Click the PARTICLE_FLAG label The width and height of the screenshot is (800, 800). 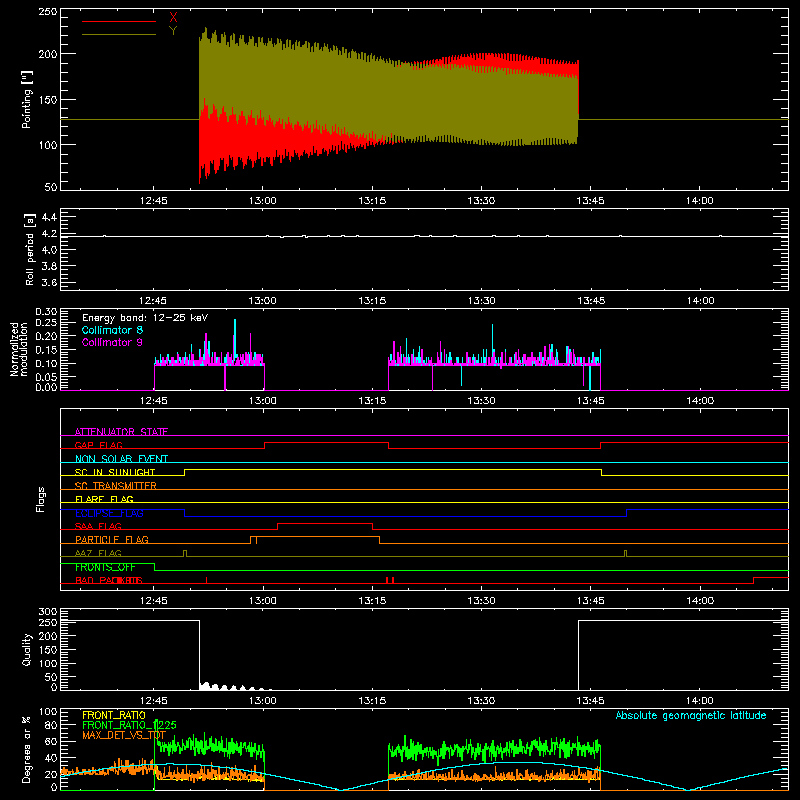(112, 539)
